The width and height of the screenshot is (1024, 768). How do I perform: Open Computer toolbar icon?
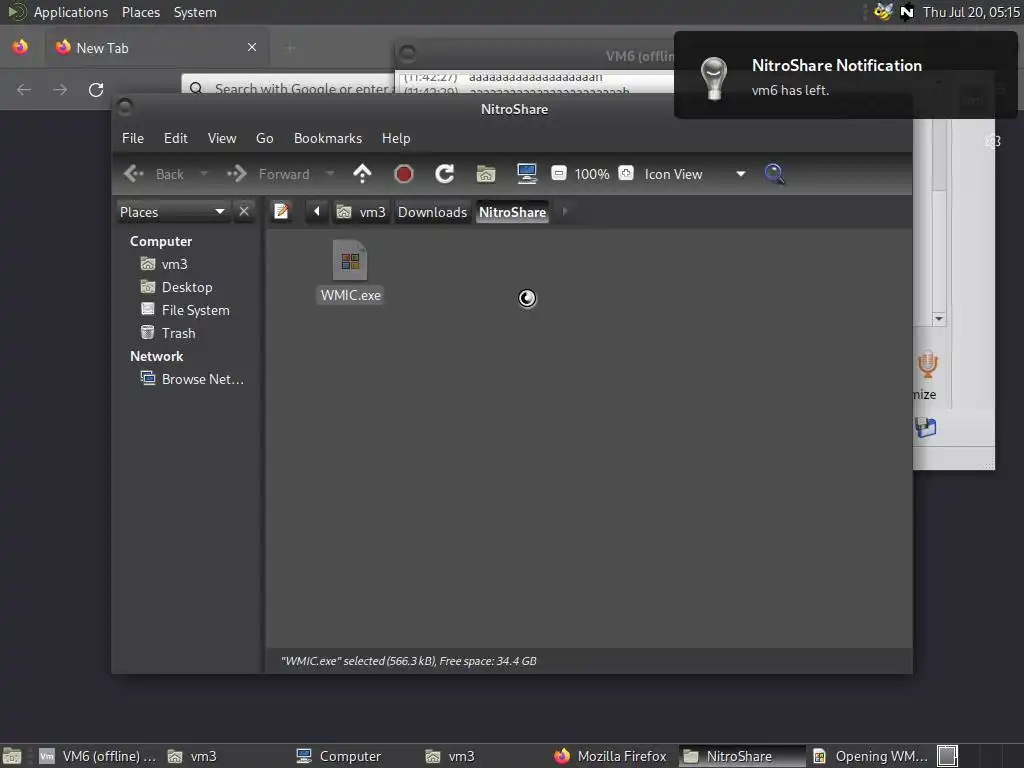pyautogui.click(x=526, y=174)
